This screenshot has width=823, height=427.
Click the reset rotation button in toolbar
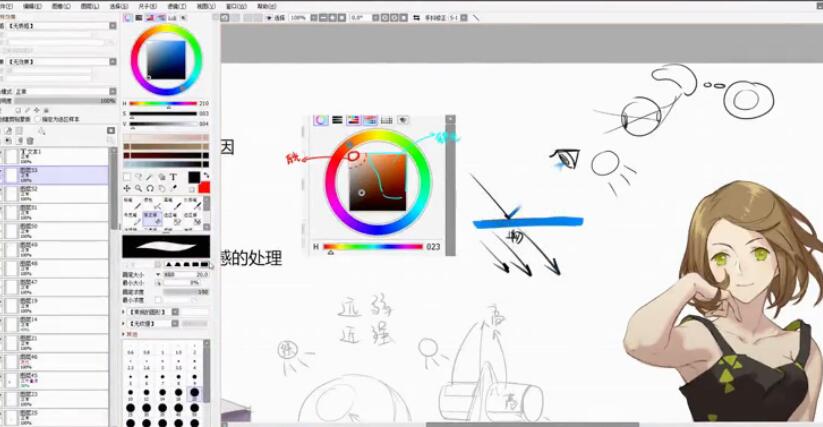403,18
